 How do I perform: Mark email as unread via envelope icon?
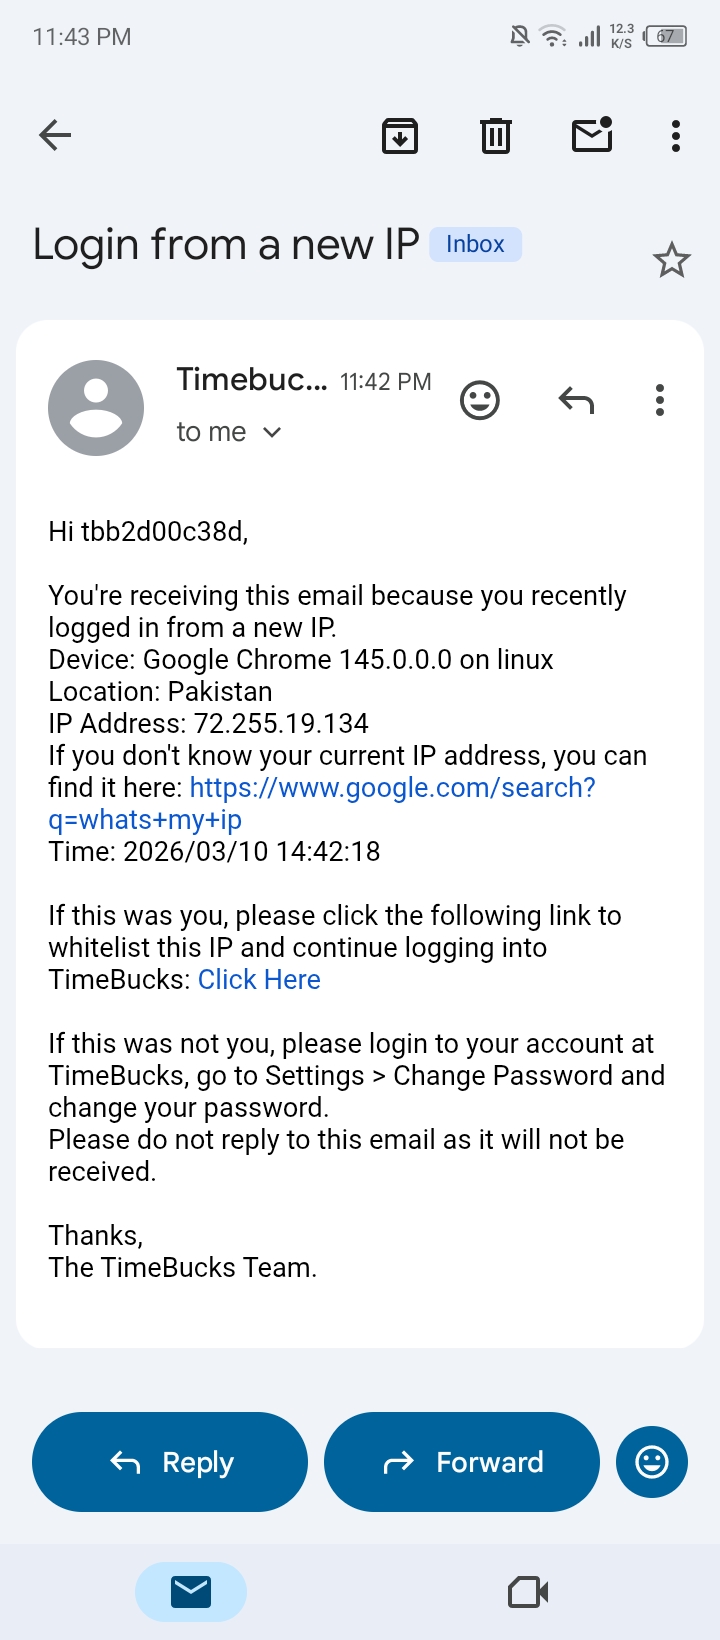coord(592,135)
